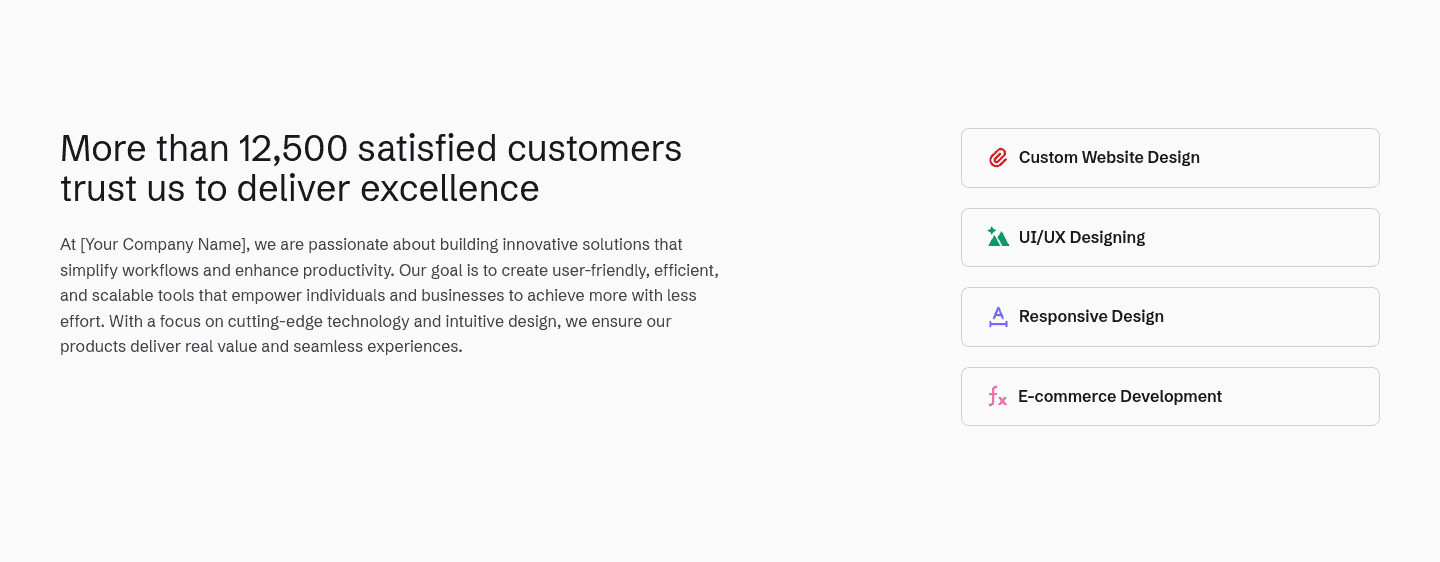
Task: Open the E-commerce Development label
Action: 1120,397
